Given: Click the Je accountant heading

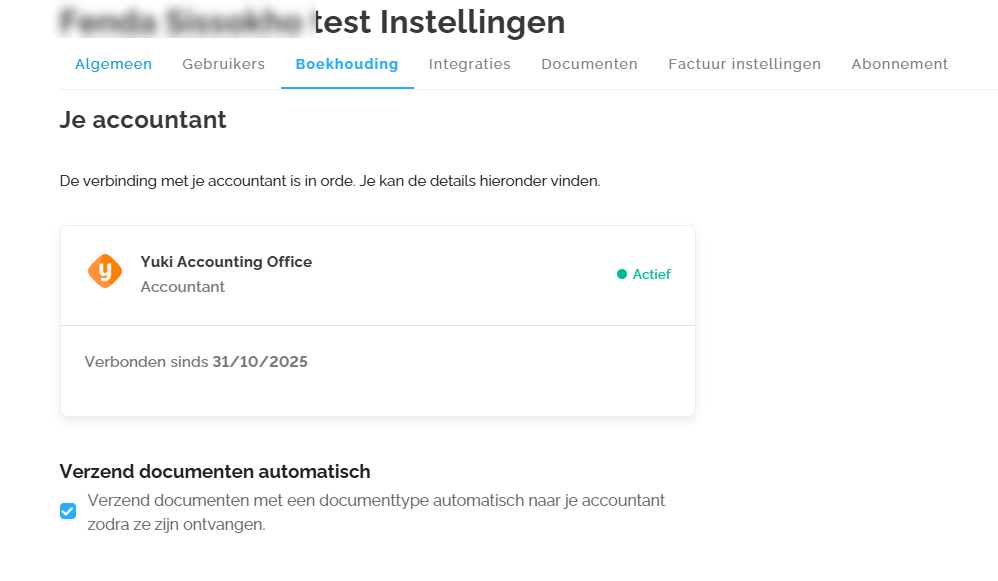Looking at the screenshot, I should 143,120.
